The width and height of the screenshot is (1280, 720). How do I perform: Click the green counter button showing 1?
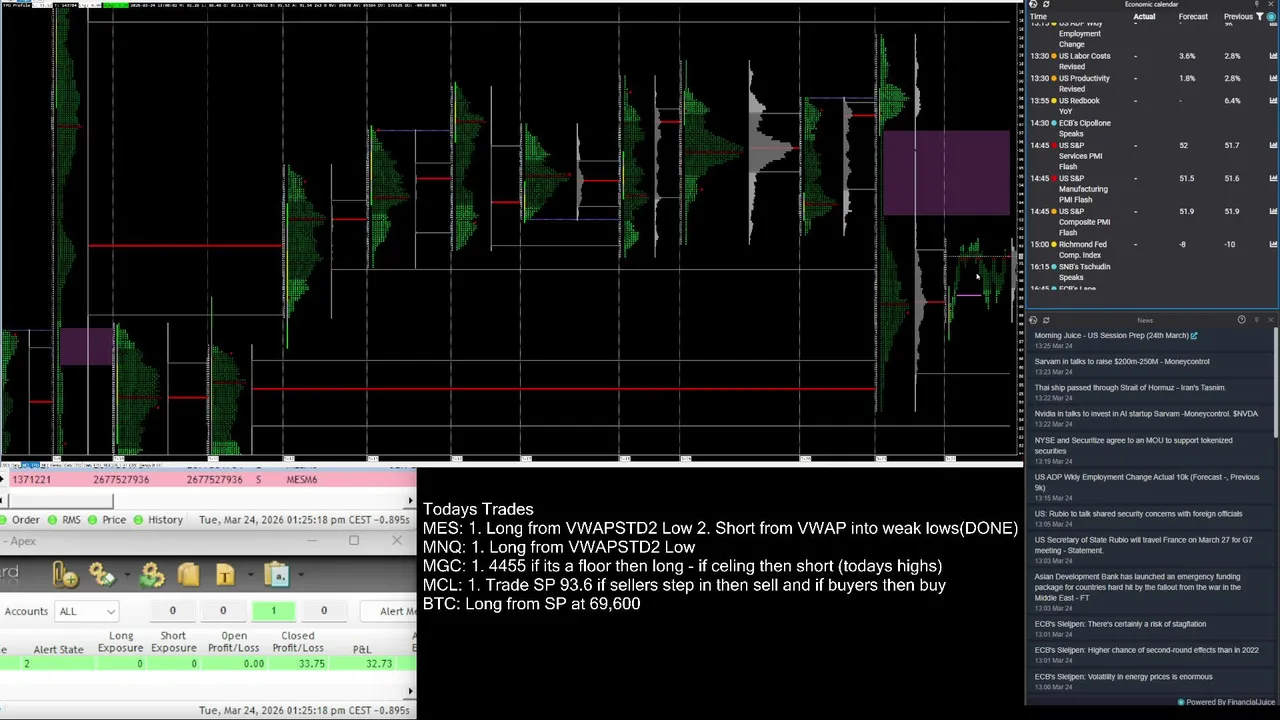273,611
